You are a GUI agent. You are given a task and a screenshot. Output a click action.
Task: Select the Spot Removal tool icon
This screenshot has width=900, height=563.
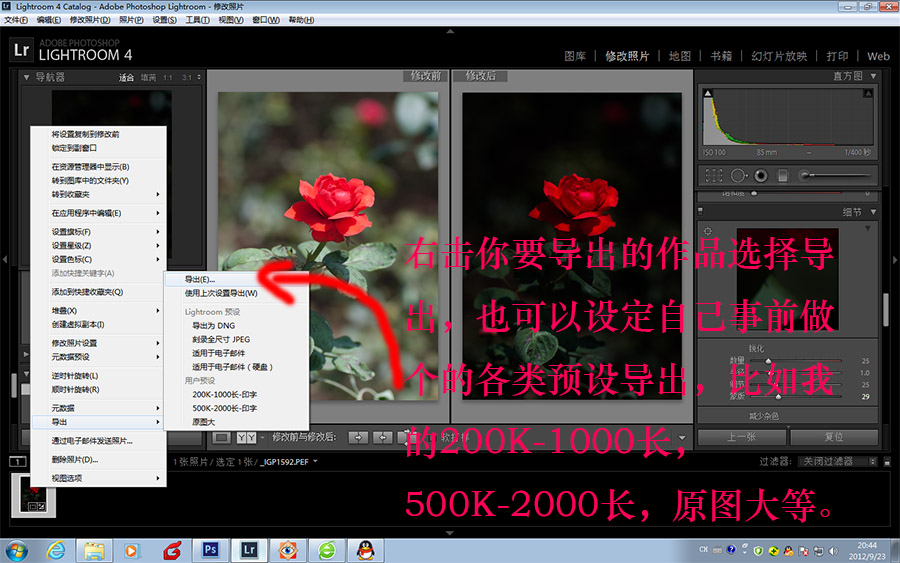739,175
